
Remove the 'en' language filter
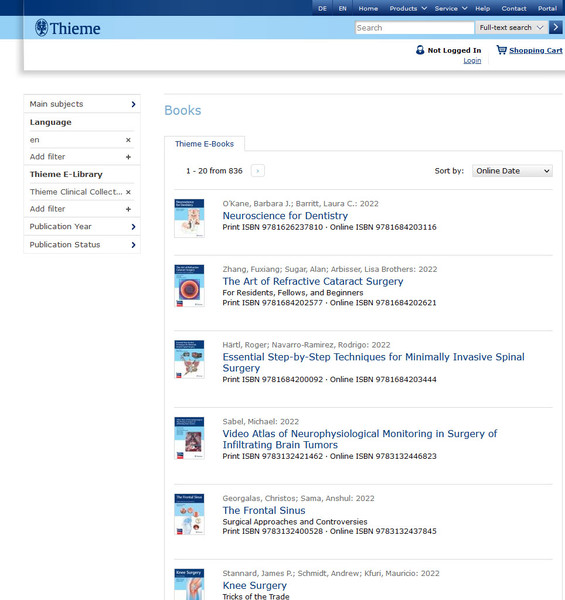(129, 140)
